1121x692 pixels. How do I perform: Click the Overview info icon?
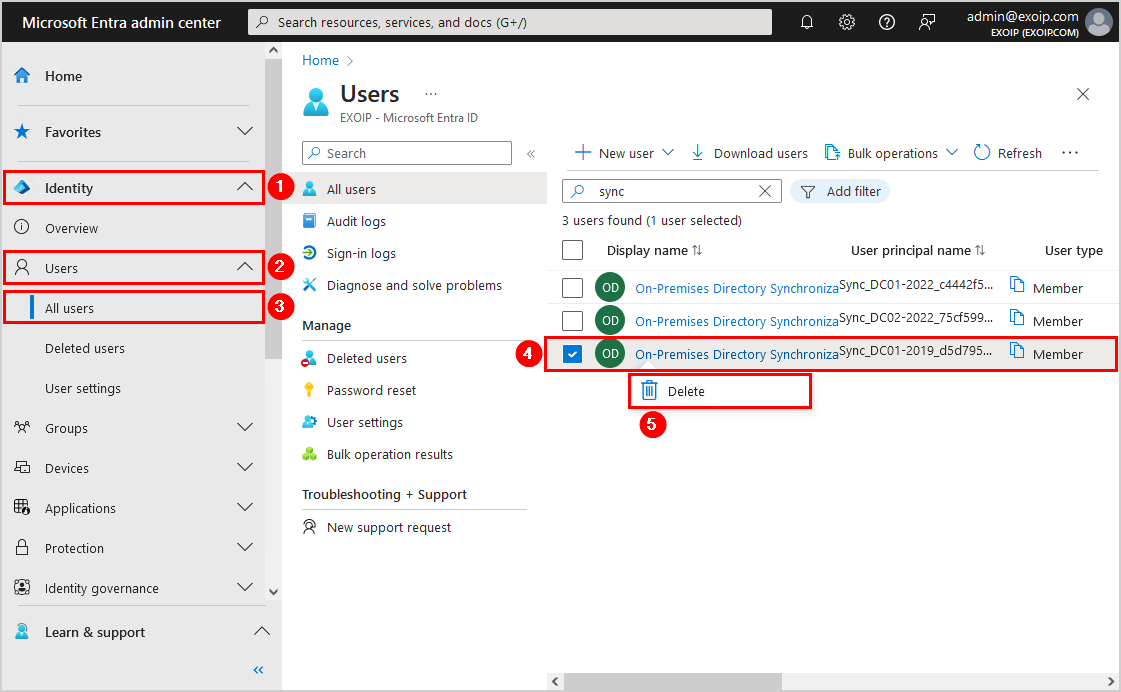[x=22, y=227]
